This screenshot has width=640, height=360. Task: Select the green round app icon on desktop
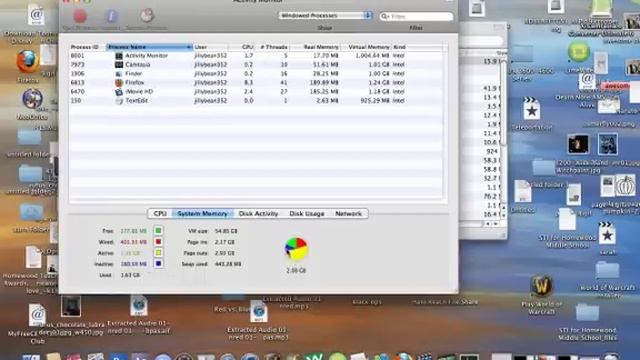[579, 52]
